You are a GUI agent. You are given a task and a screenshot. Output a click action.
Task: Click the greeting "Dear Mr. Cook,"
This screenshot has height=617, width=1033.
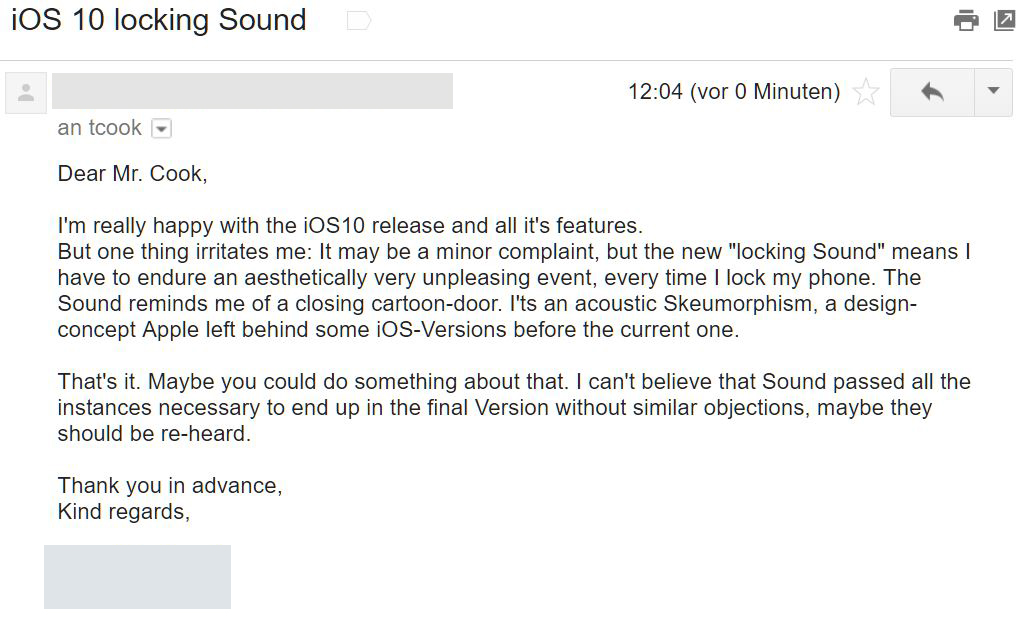[x=133, y=174]
